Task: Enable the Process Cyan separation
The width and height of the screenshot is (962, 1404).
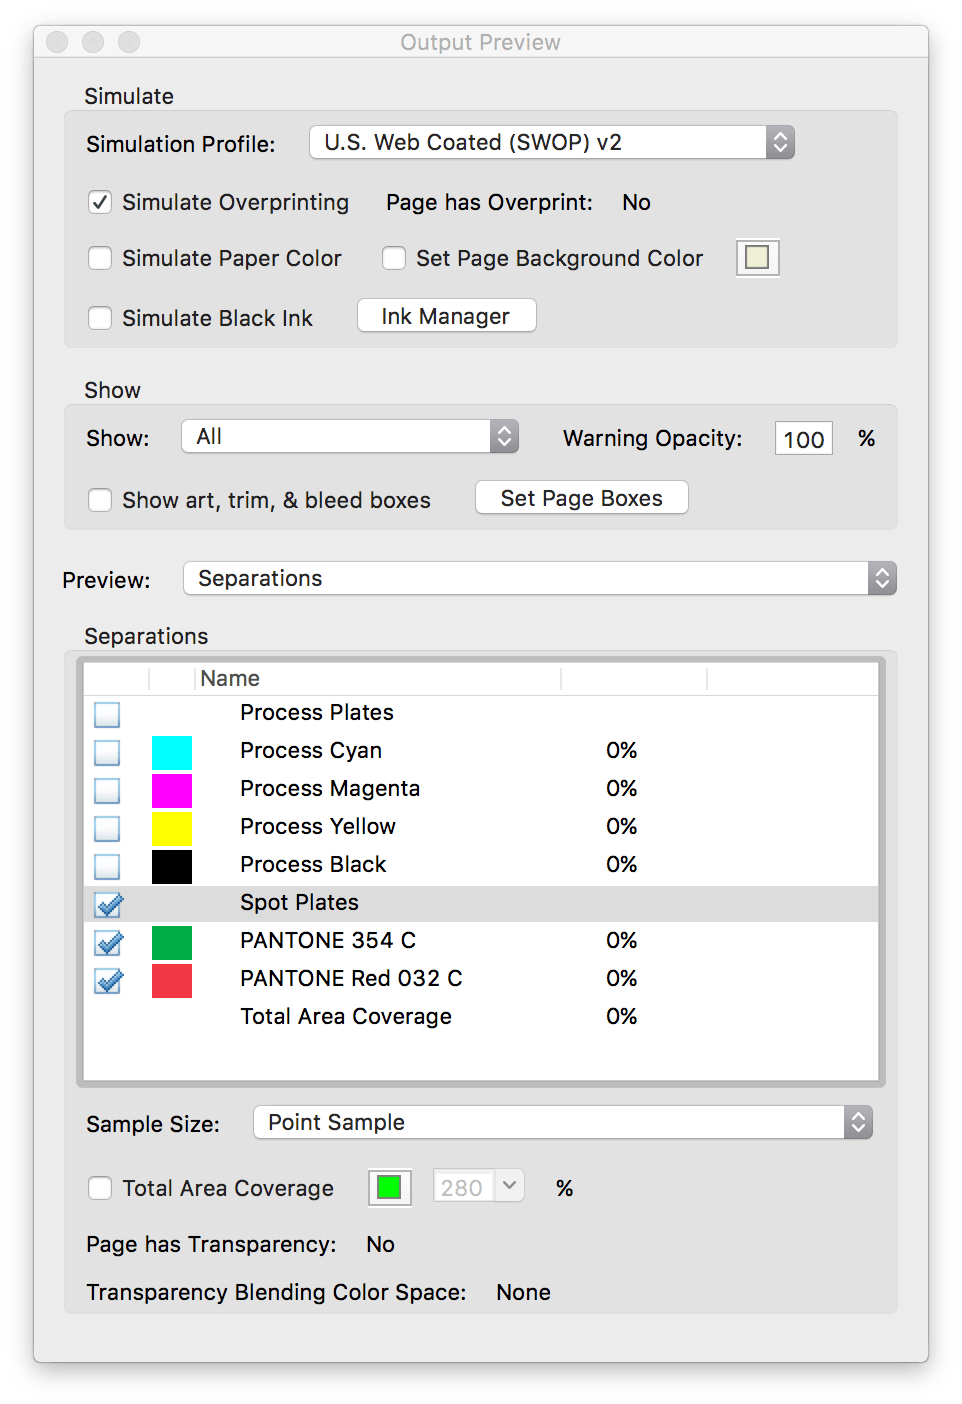Action: 107,752
